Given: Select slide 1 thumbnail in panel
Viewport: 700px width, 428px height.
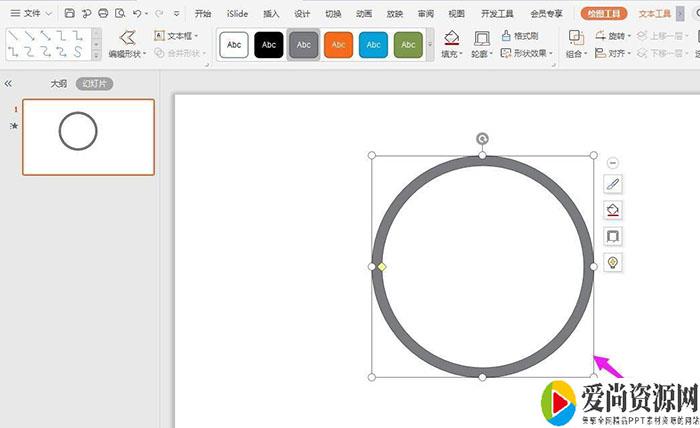Looking at the screenshot, I should [88, 137].
